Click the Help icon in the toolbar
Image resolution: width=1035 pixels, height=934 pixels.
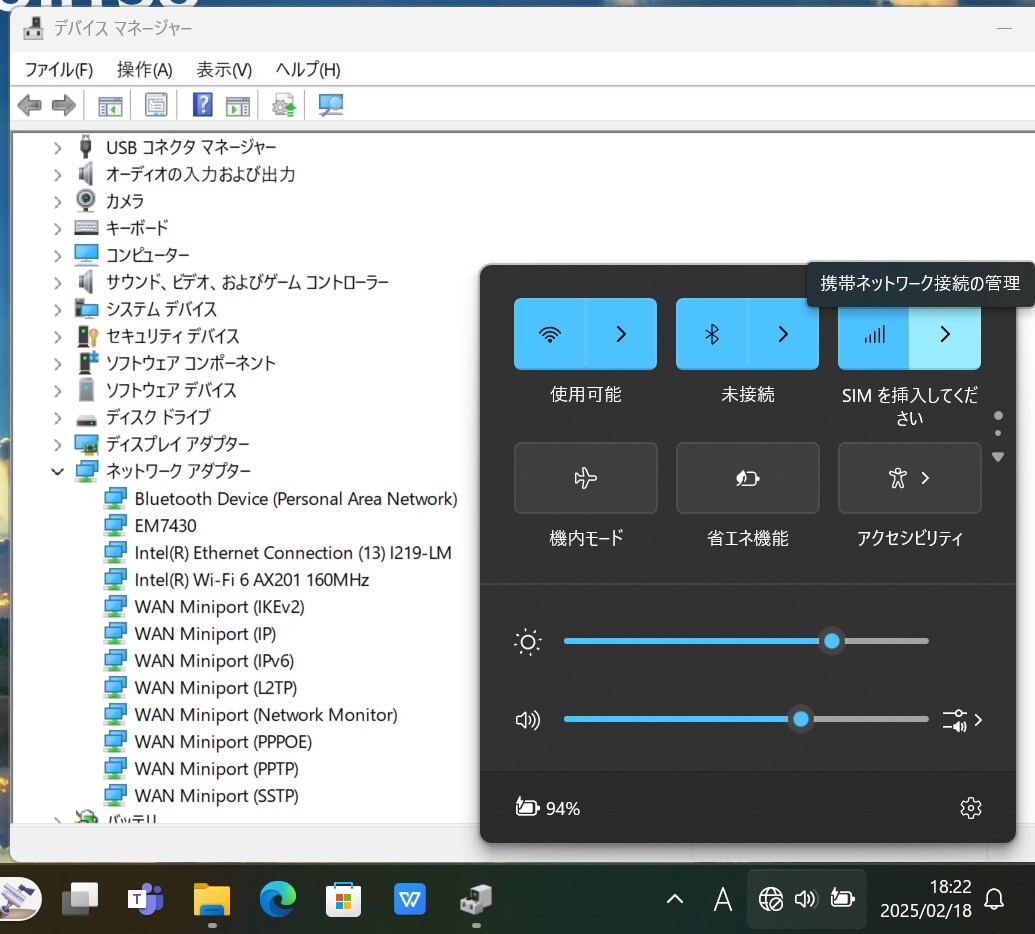202,105
